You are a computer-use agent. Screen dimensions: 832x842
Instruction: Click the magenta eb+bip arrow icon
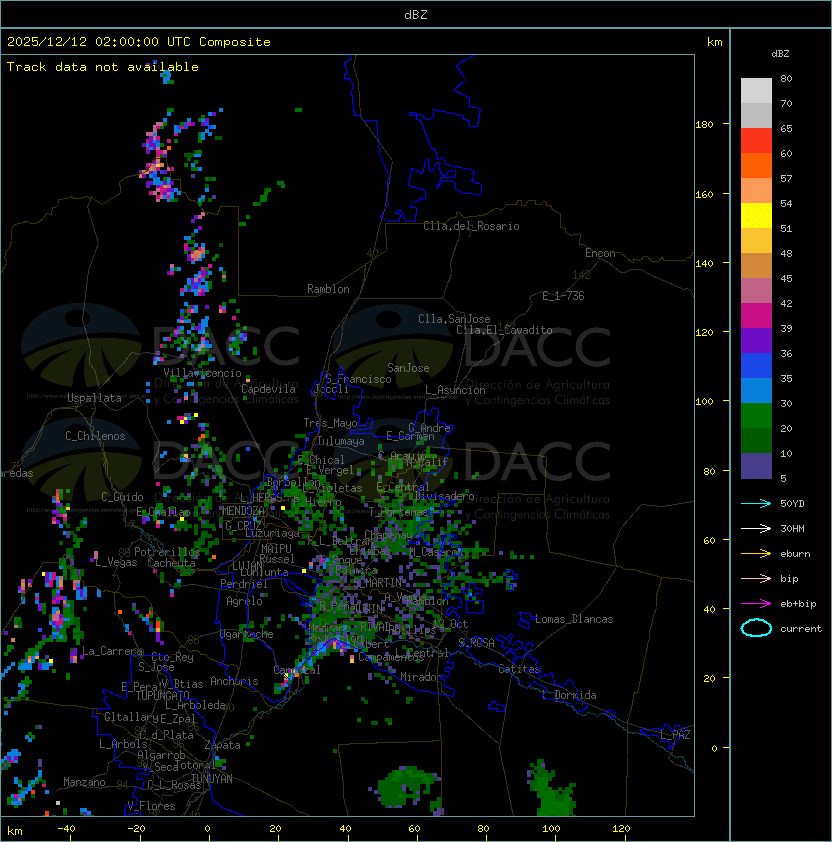coord(756,604)
